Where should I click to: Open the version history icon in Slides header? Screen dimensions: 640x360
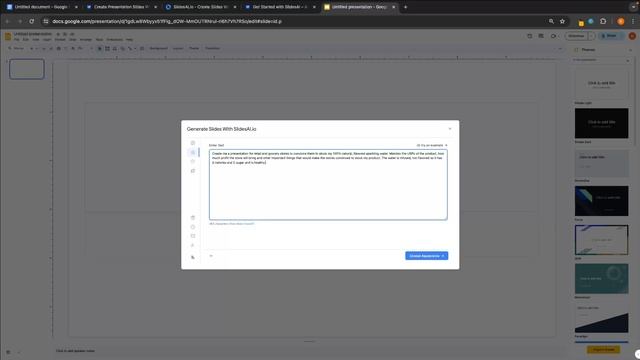point(529,36)
